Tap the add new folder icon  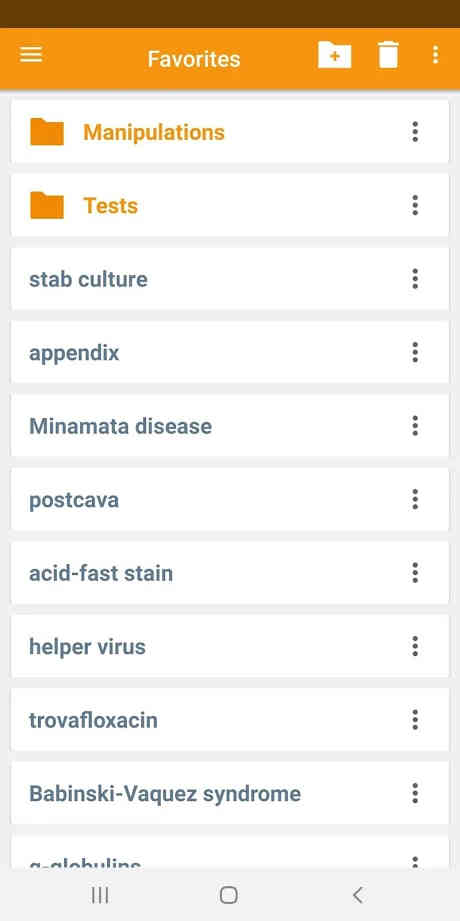tap(334, 55)
